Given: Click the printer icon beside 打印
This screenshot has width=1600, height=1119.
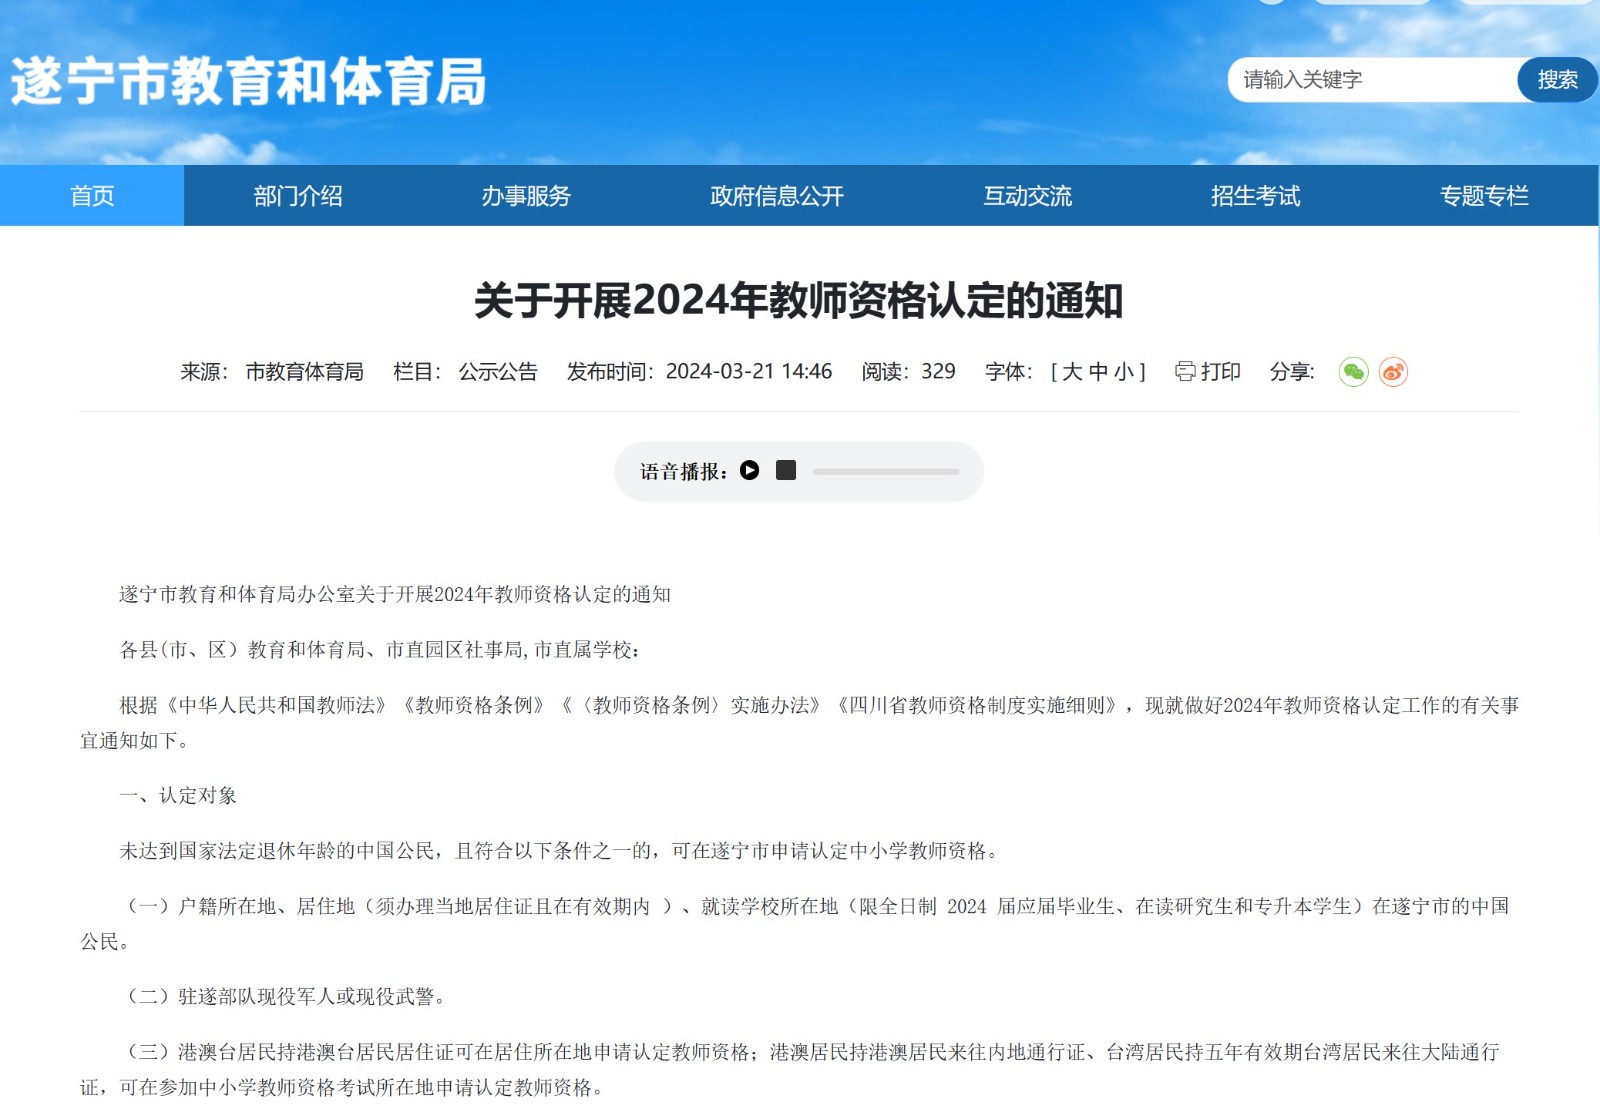Looking at the screenshot, I should [1185, 372].
